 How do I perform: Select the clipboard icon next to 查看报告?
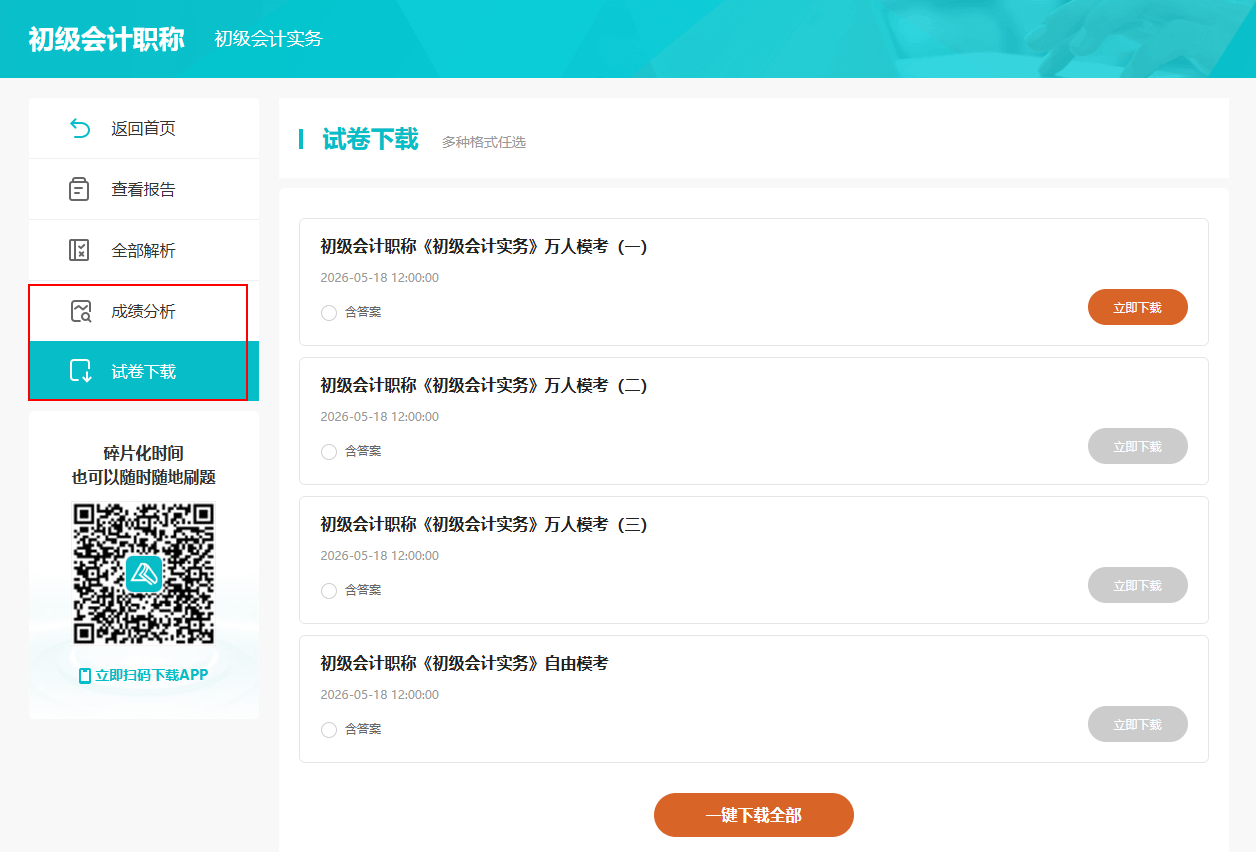(80, 189)
